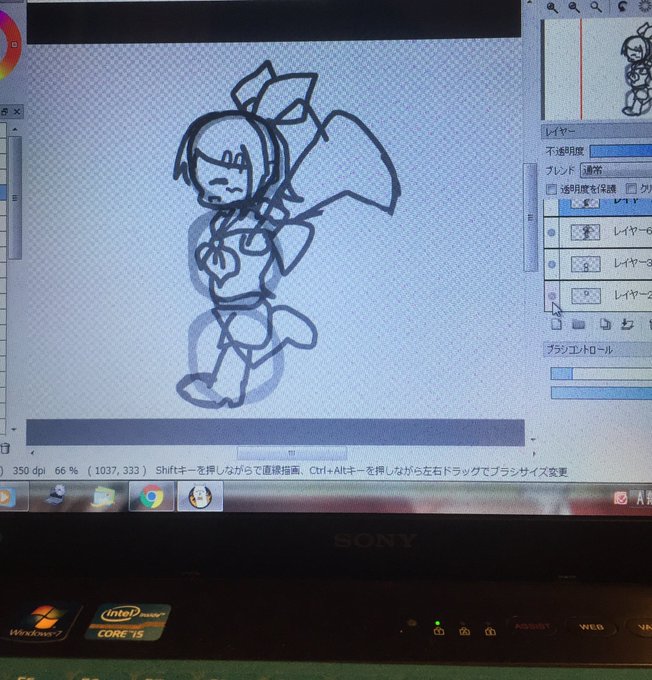Click the selected layer's thumbnail
Image resolution: width=652 pixels, height=680 pixels.
[585, 203]
